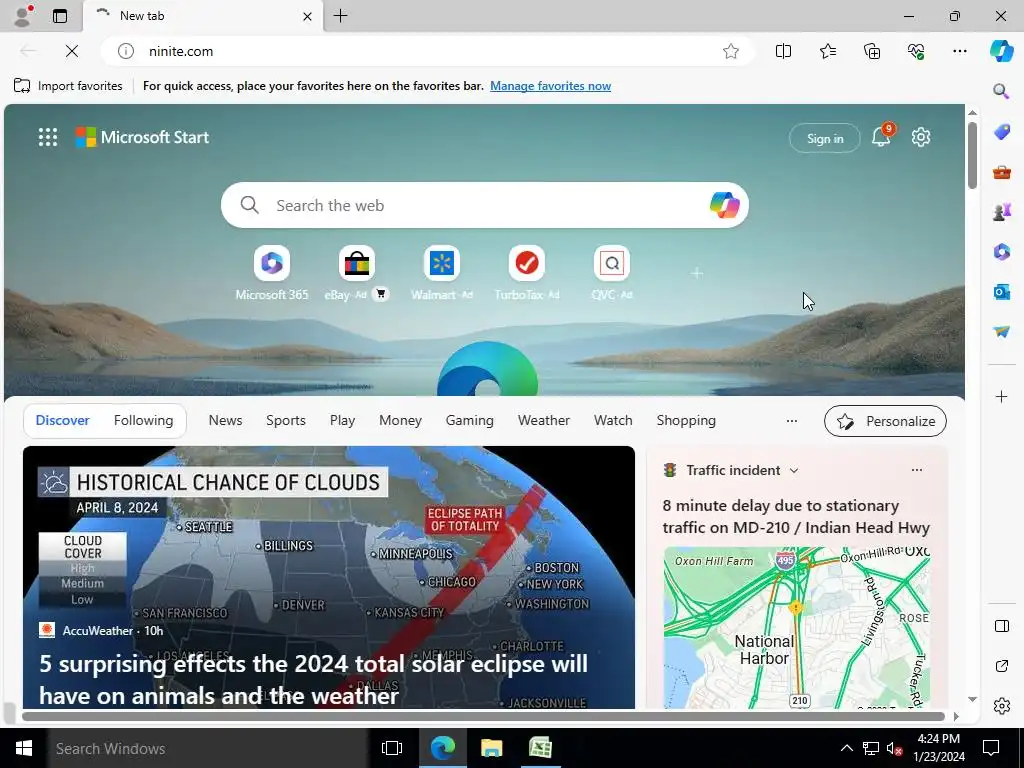Open the traffic map thumbnail
The height and width of the screenshot is (768, 1024).
tap(797, 628)
